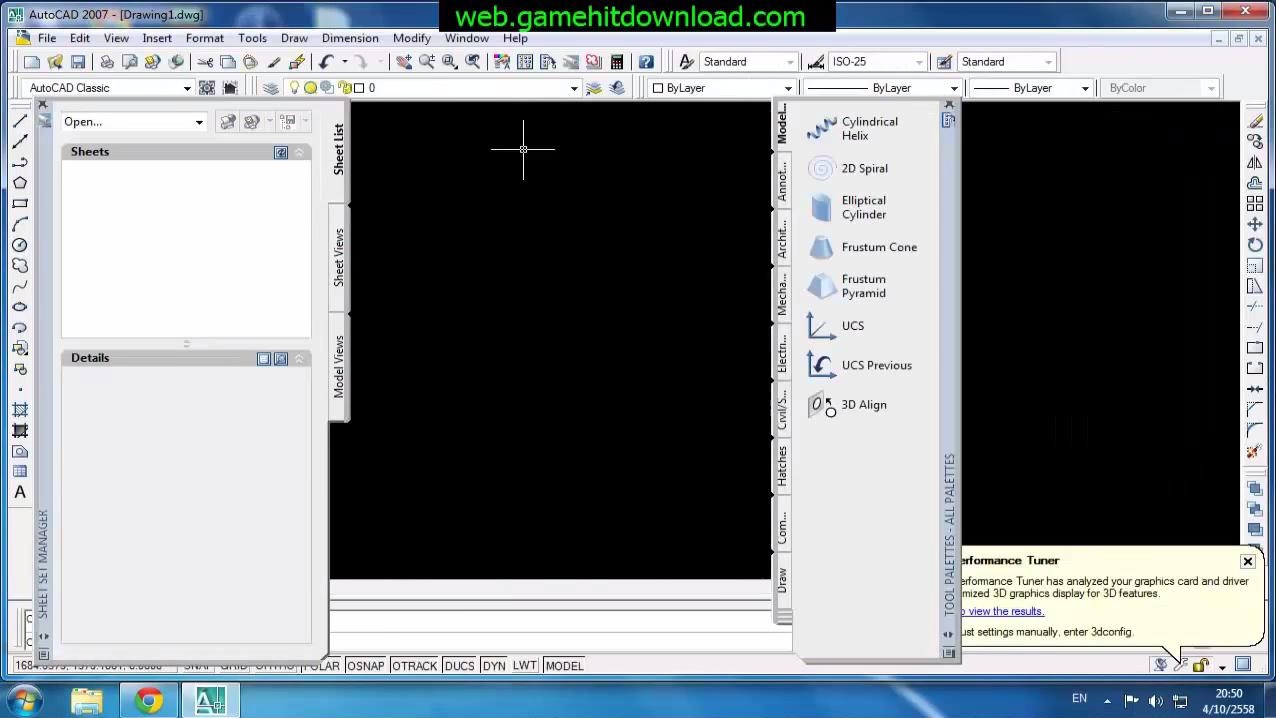The image size is (1276, 718).
Task: Open the Draw menu
Action: click(294, 38)
